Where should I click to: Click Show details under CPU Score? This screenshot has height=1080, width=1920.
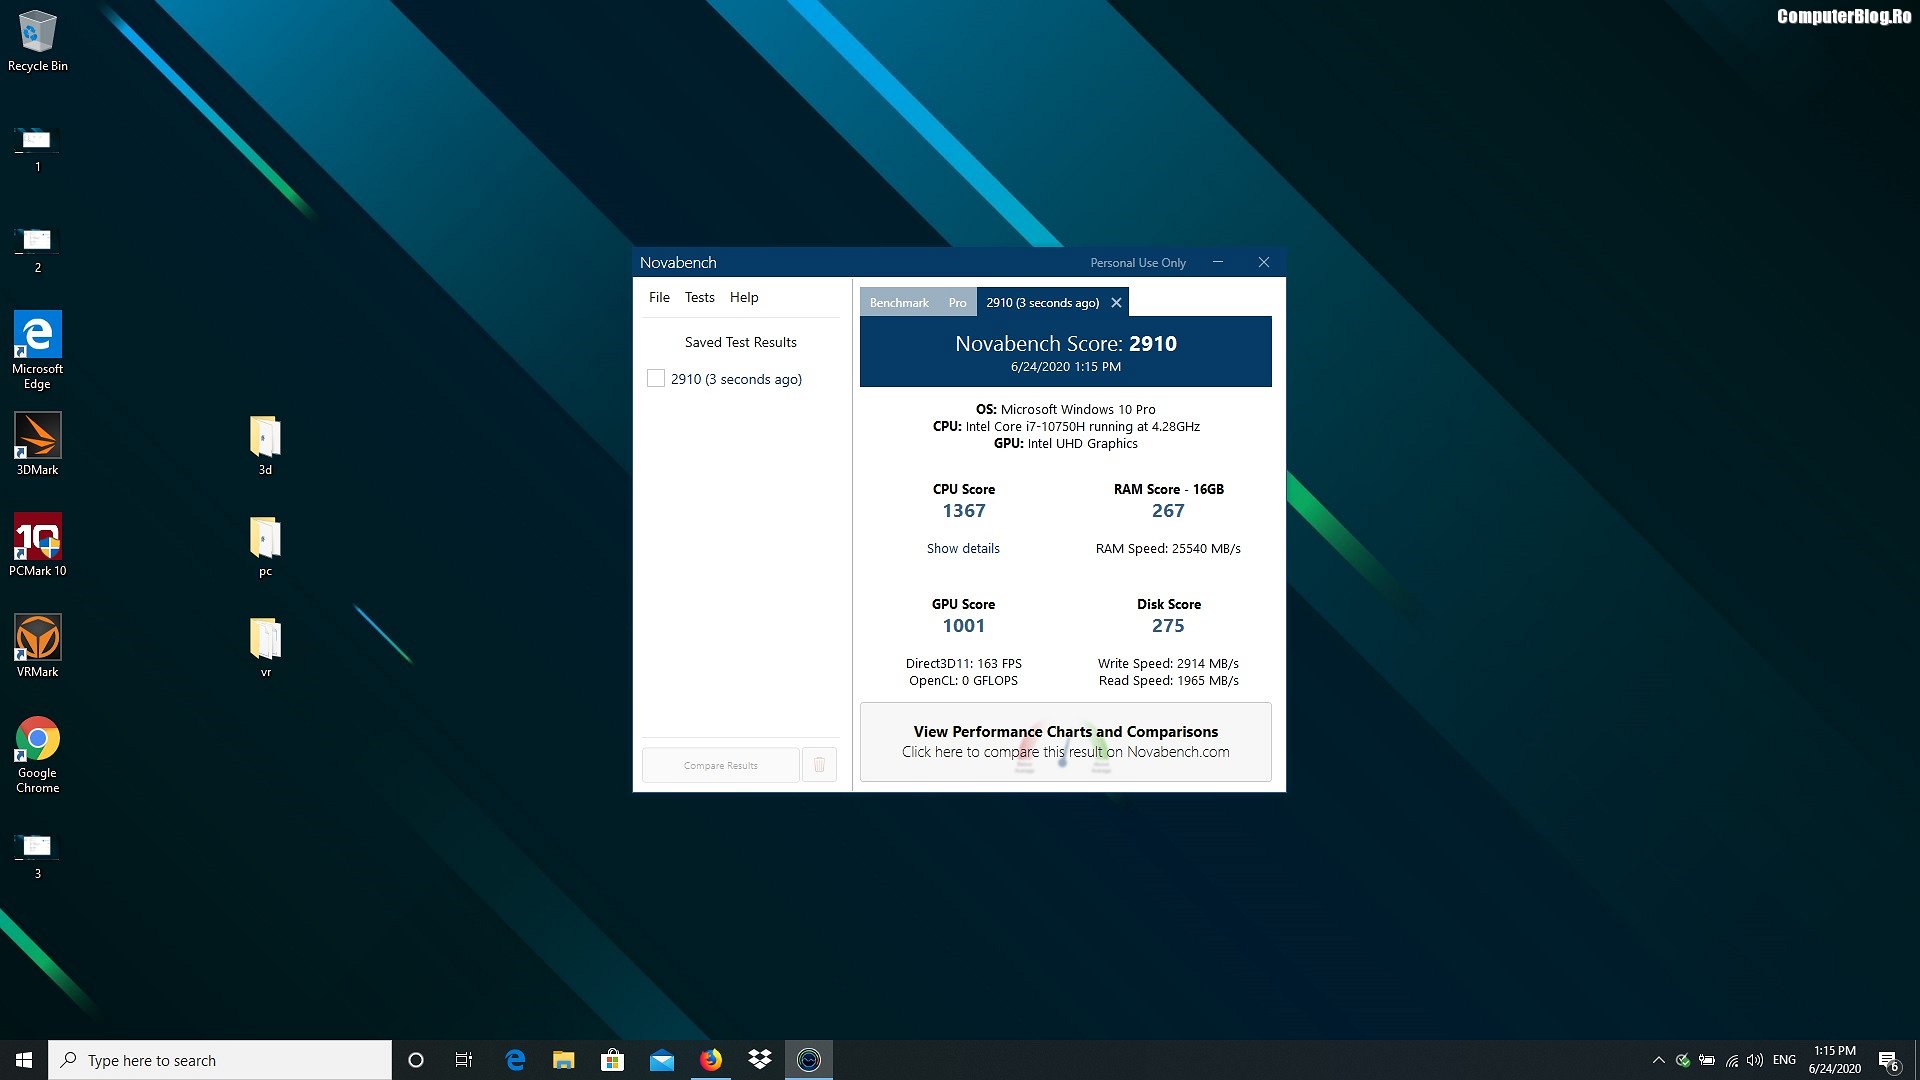(x=962, y=548)
